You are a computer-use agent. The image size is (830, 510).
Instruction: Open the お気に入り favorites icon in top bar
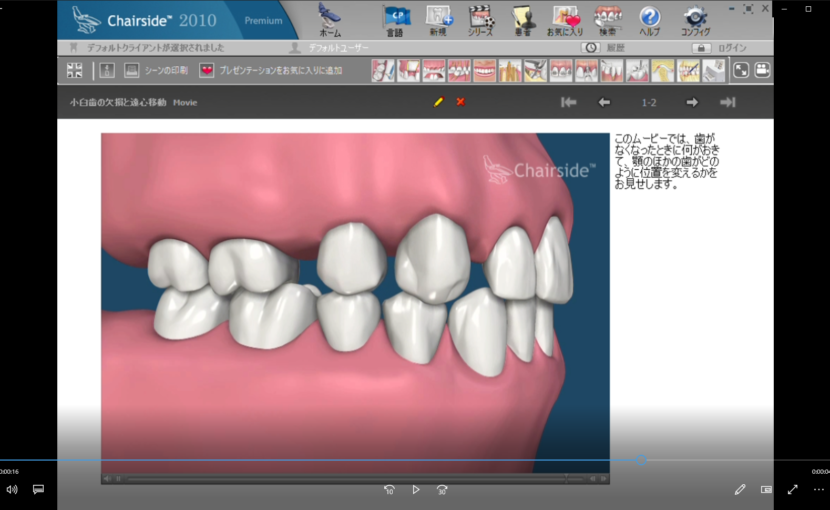(x=565, y=20)
